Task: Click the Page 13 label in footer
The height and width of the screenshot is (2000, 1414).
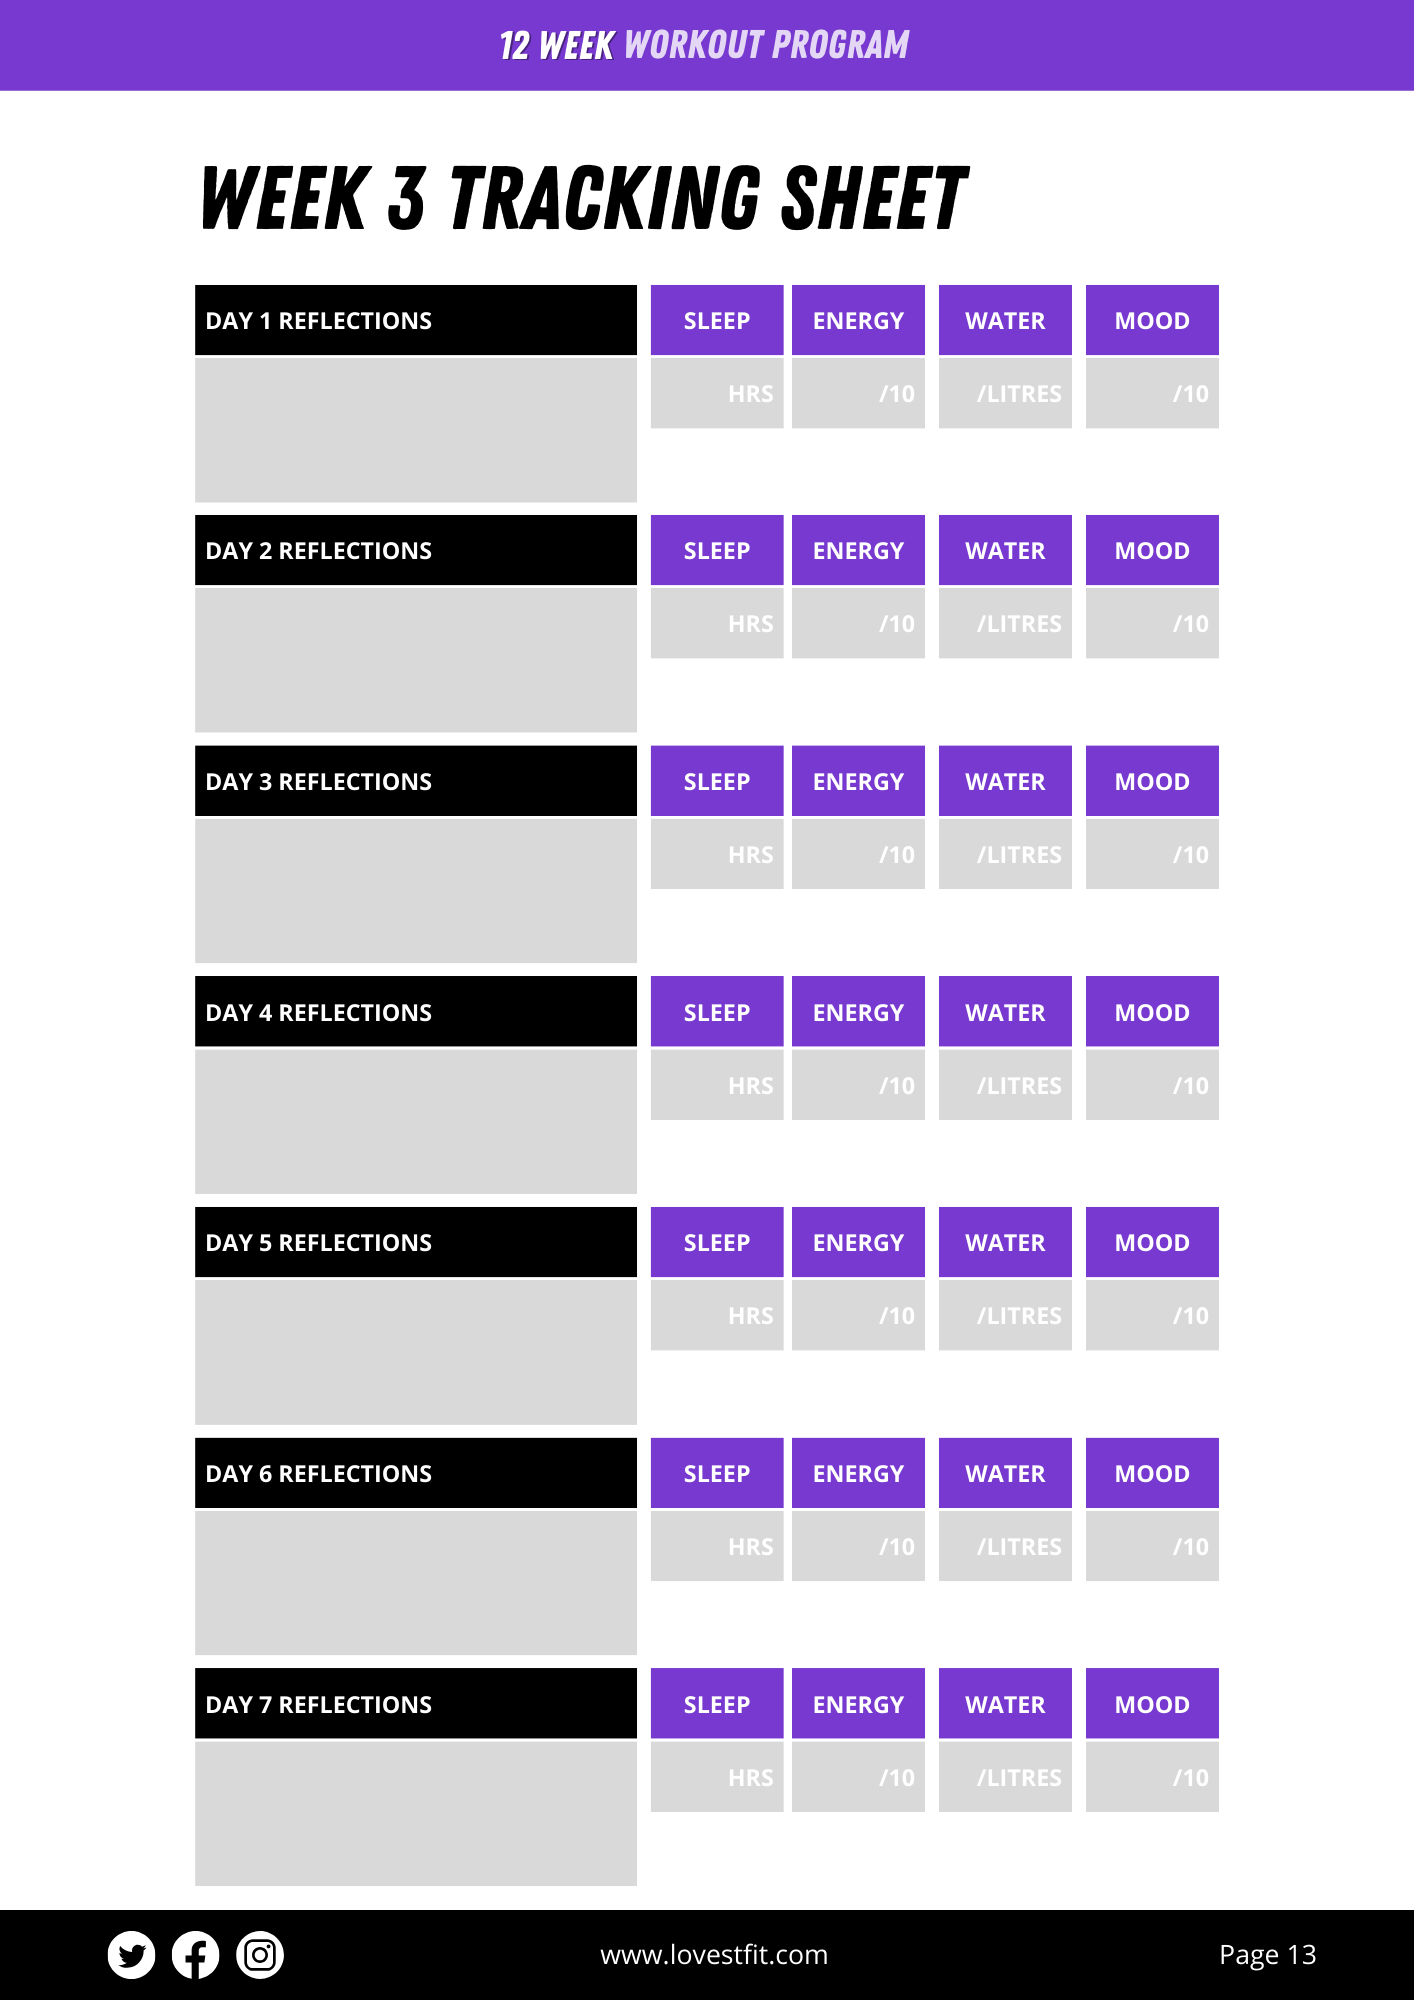Action: (x=1267, y=1955)
